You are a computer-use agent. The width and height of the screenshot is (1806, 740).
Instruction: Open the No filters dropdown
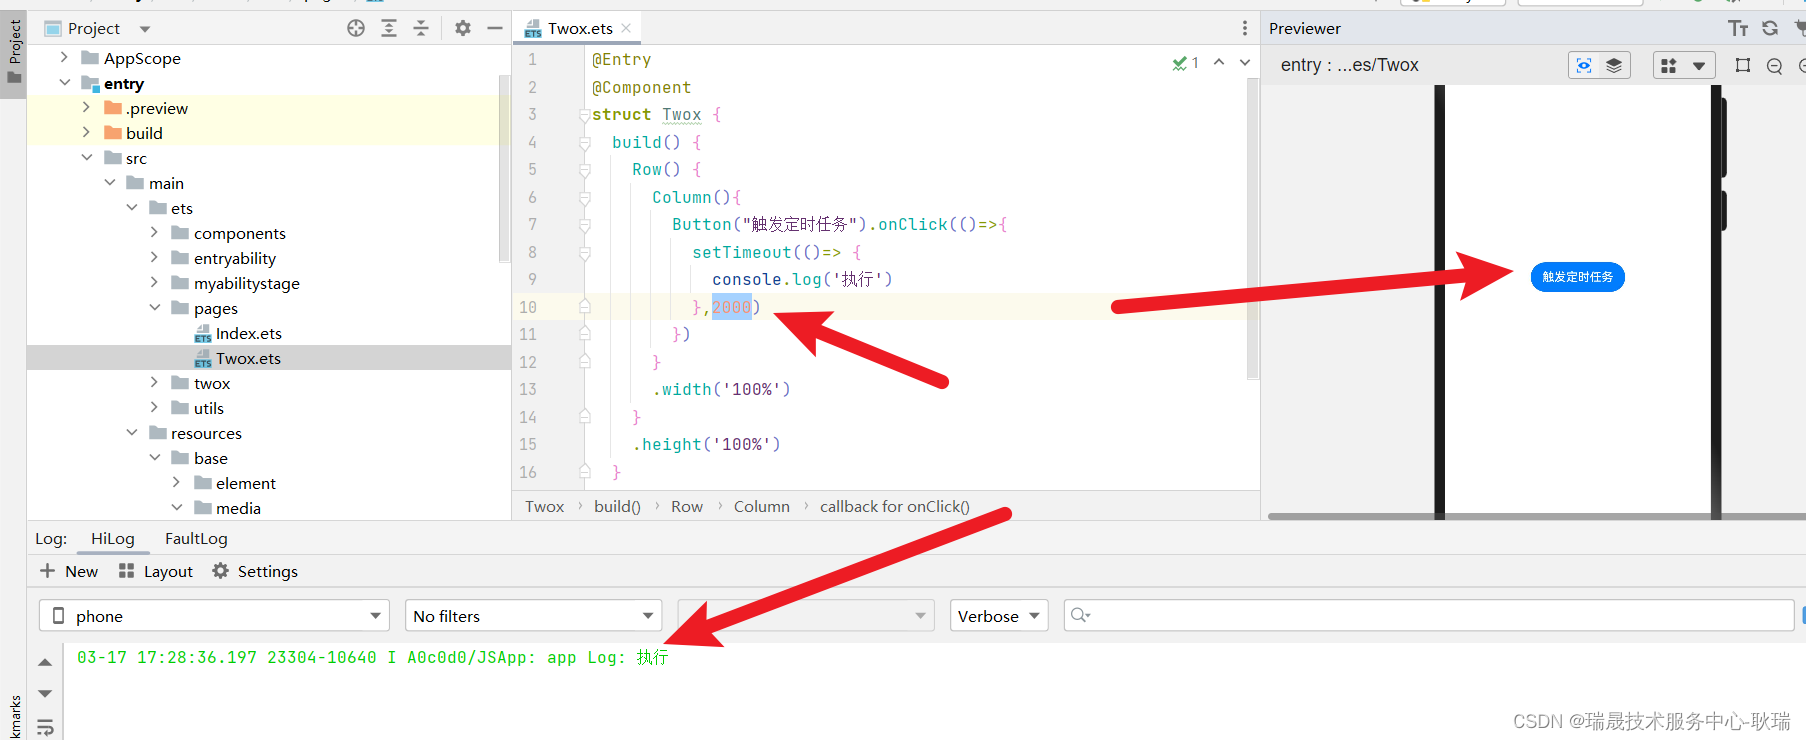tap(534, 616)
